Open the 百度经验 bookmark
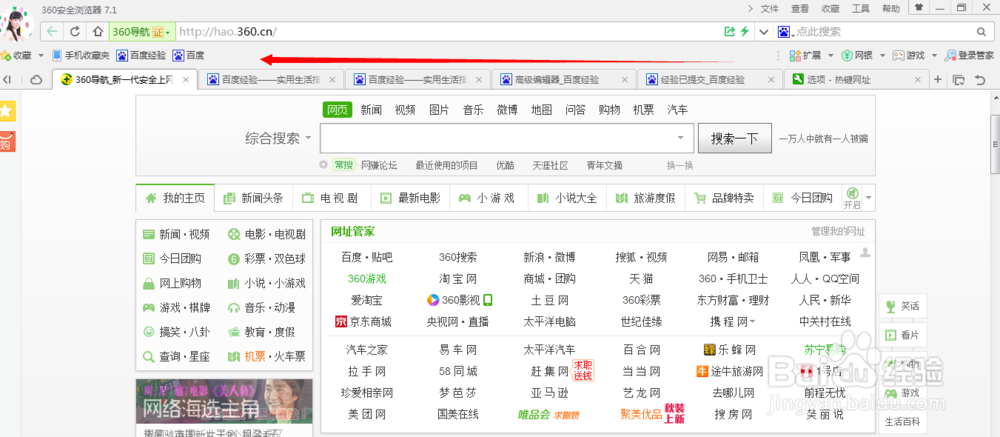The height and width of the screenshot is (437, 1000). click(x=141, y=56)
